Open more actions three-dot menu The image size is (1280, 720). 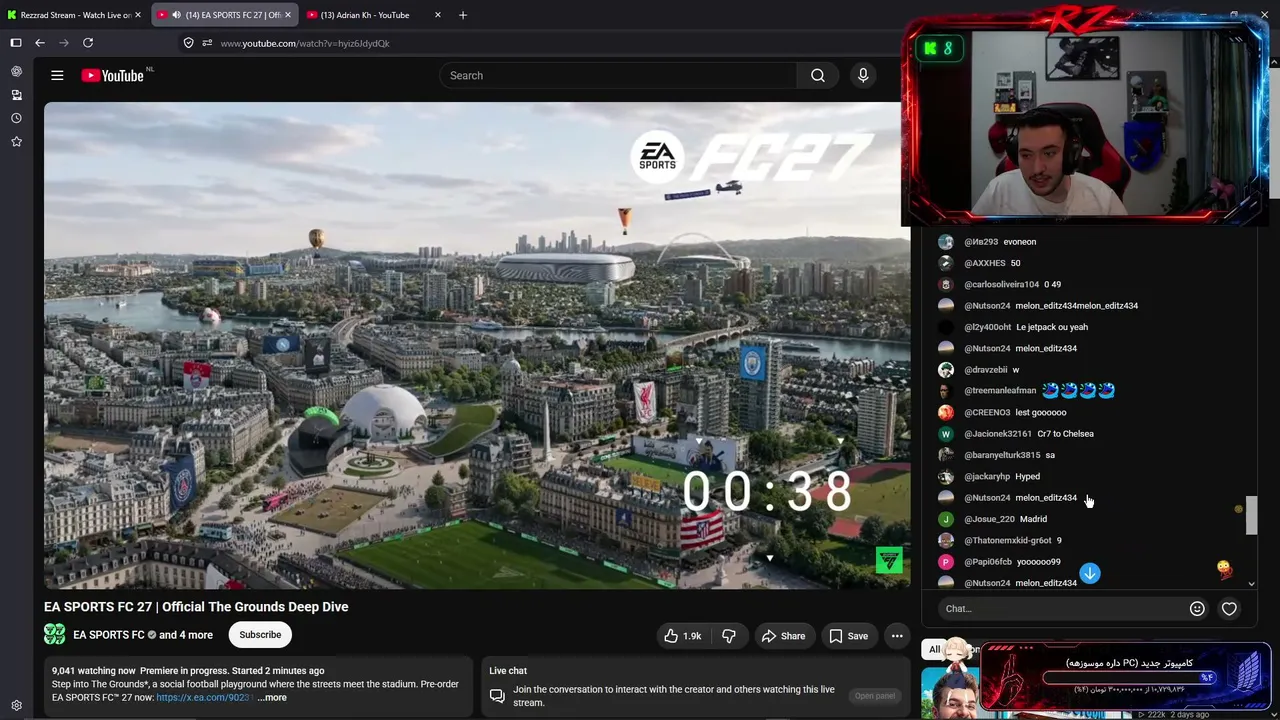pos(897,636)
